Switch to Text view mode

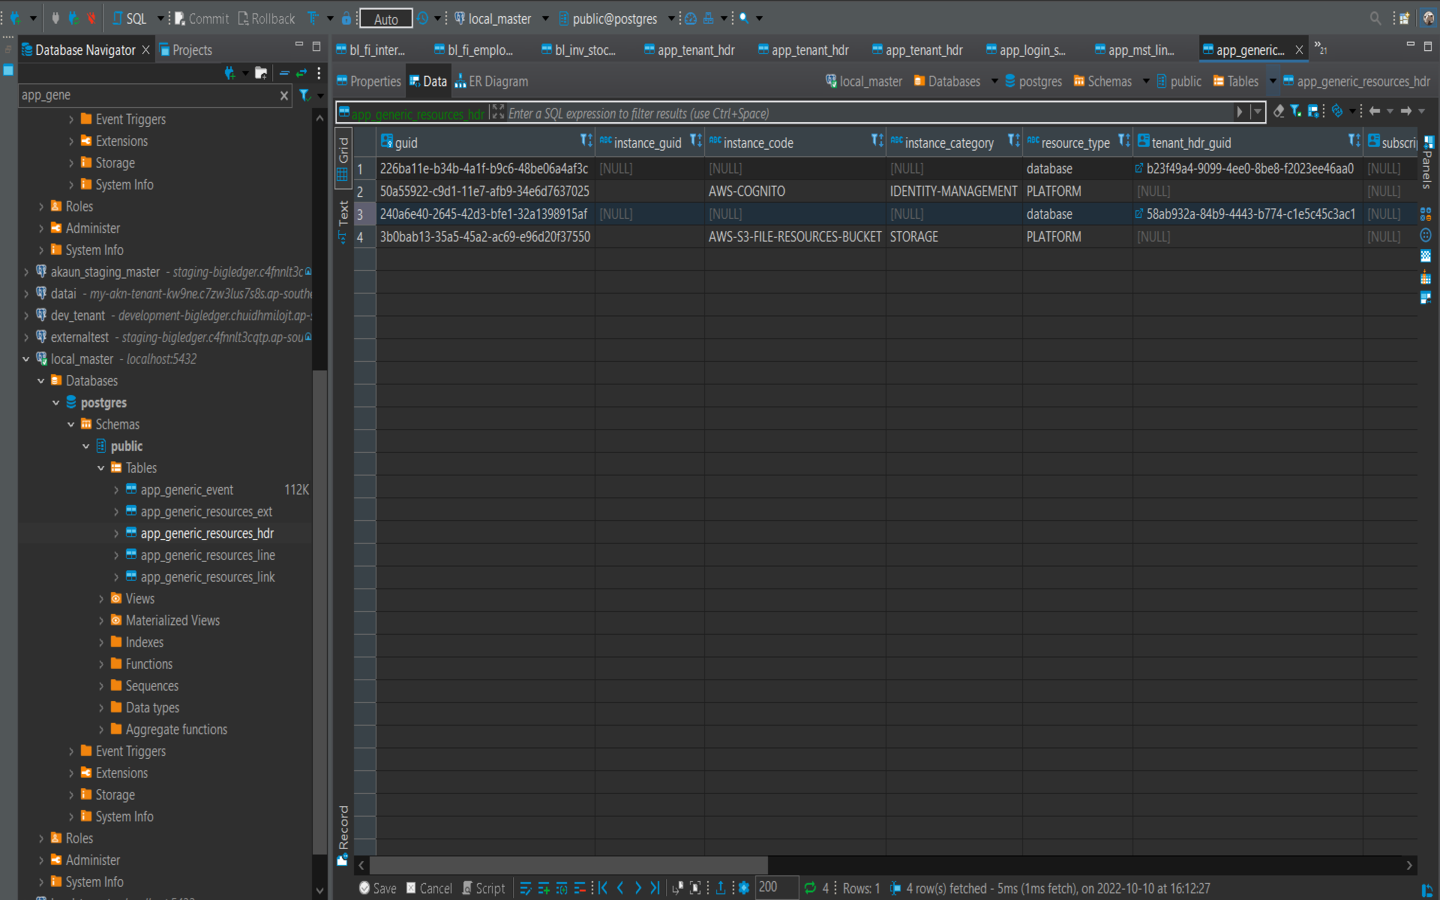pos(343,222)
